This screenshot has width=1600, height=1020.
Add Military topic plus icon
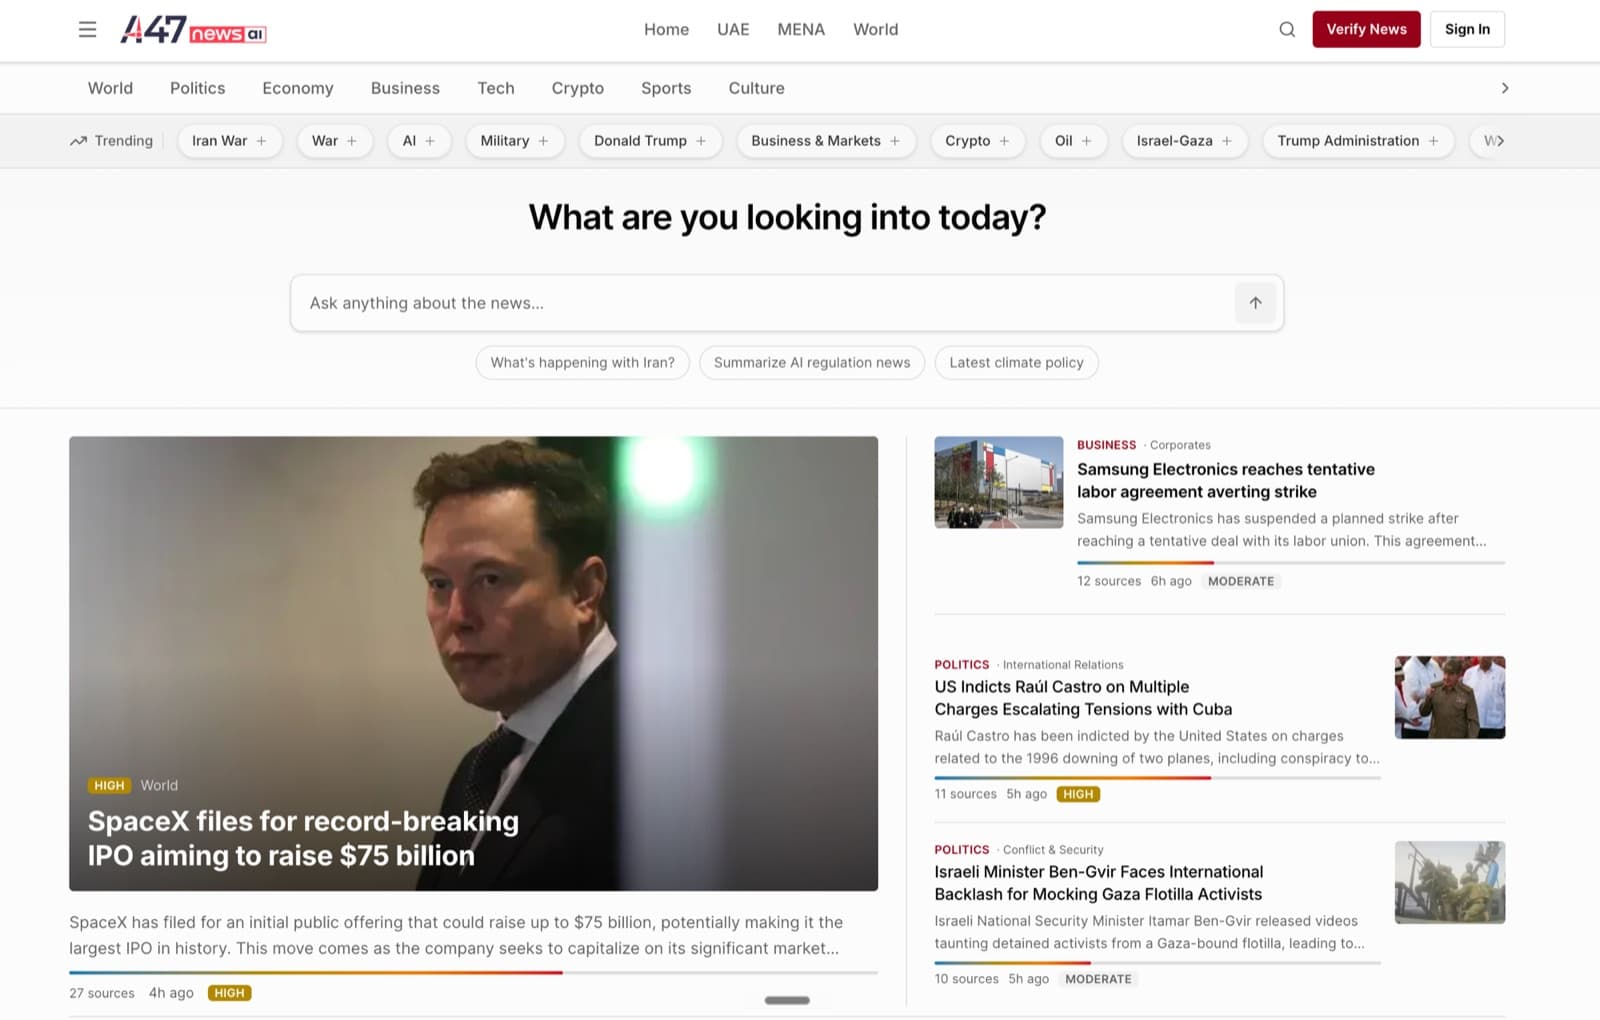click(x=543, y=141)
